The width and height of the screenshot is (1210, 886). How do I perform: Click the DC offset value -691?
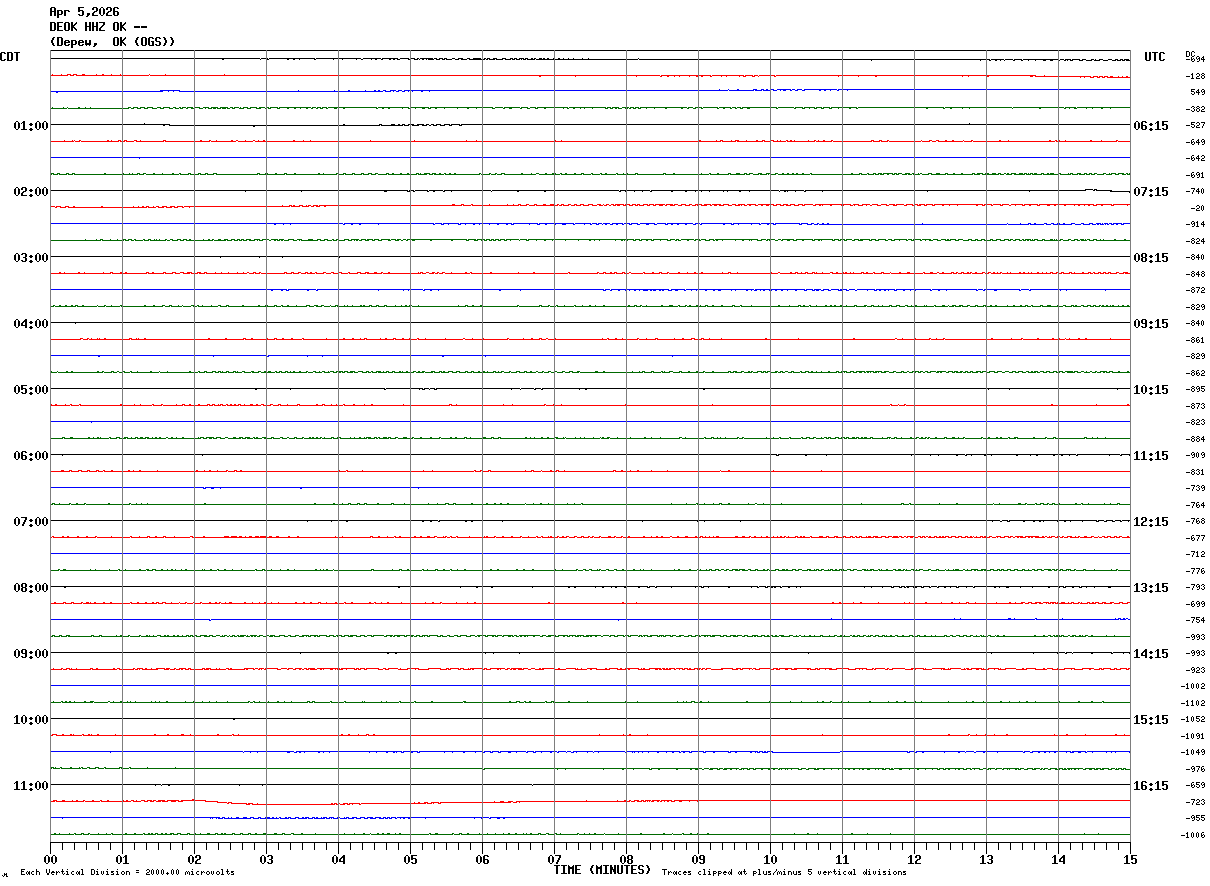(x=1195, y=175)
